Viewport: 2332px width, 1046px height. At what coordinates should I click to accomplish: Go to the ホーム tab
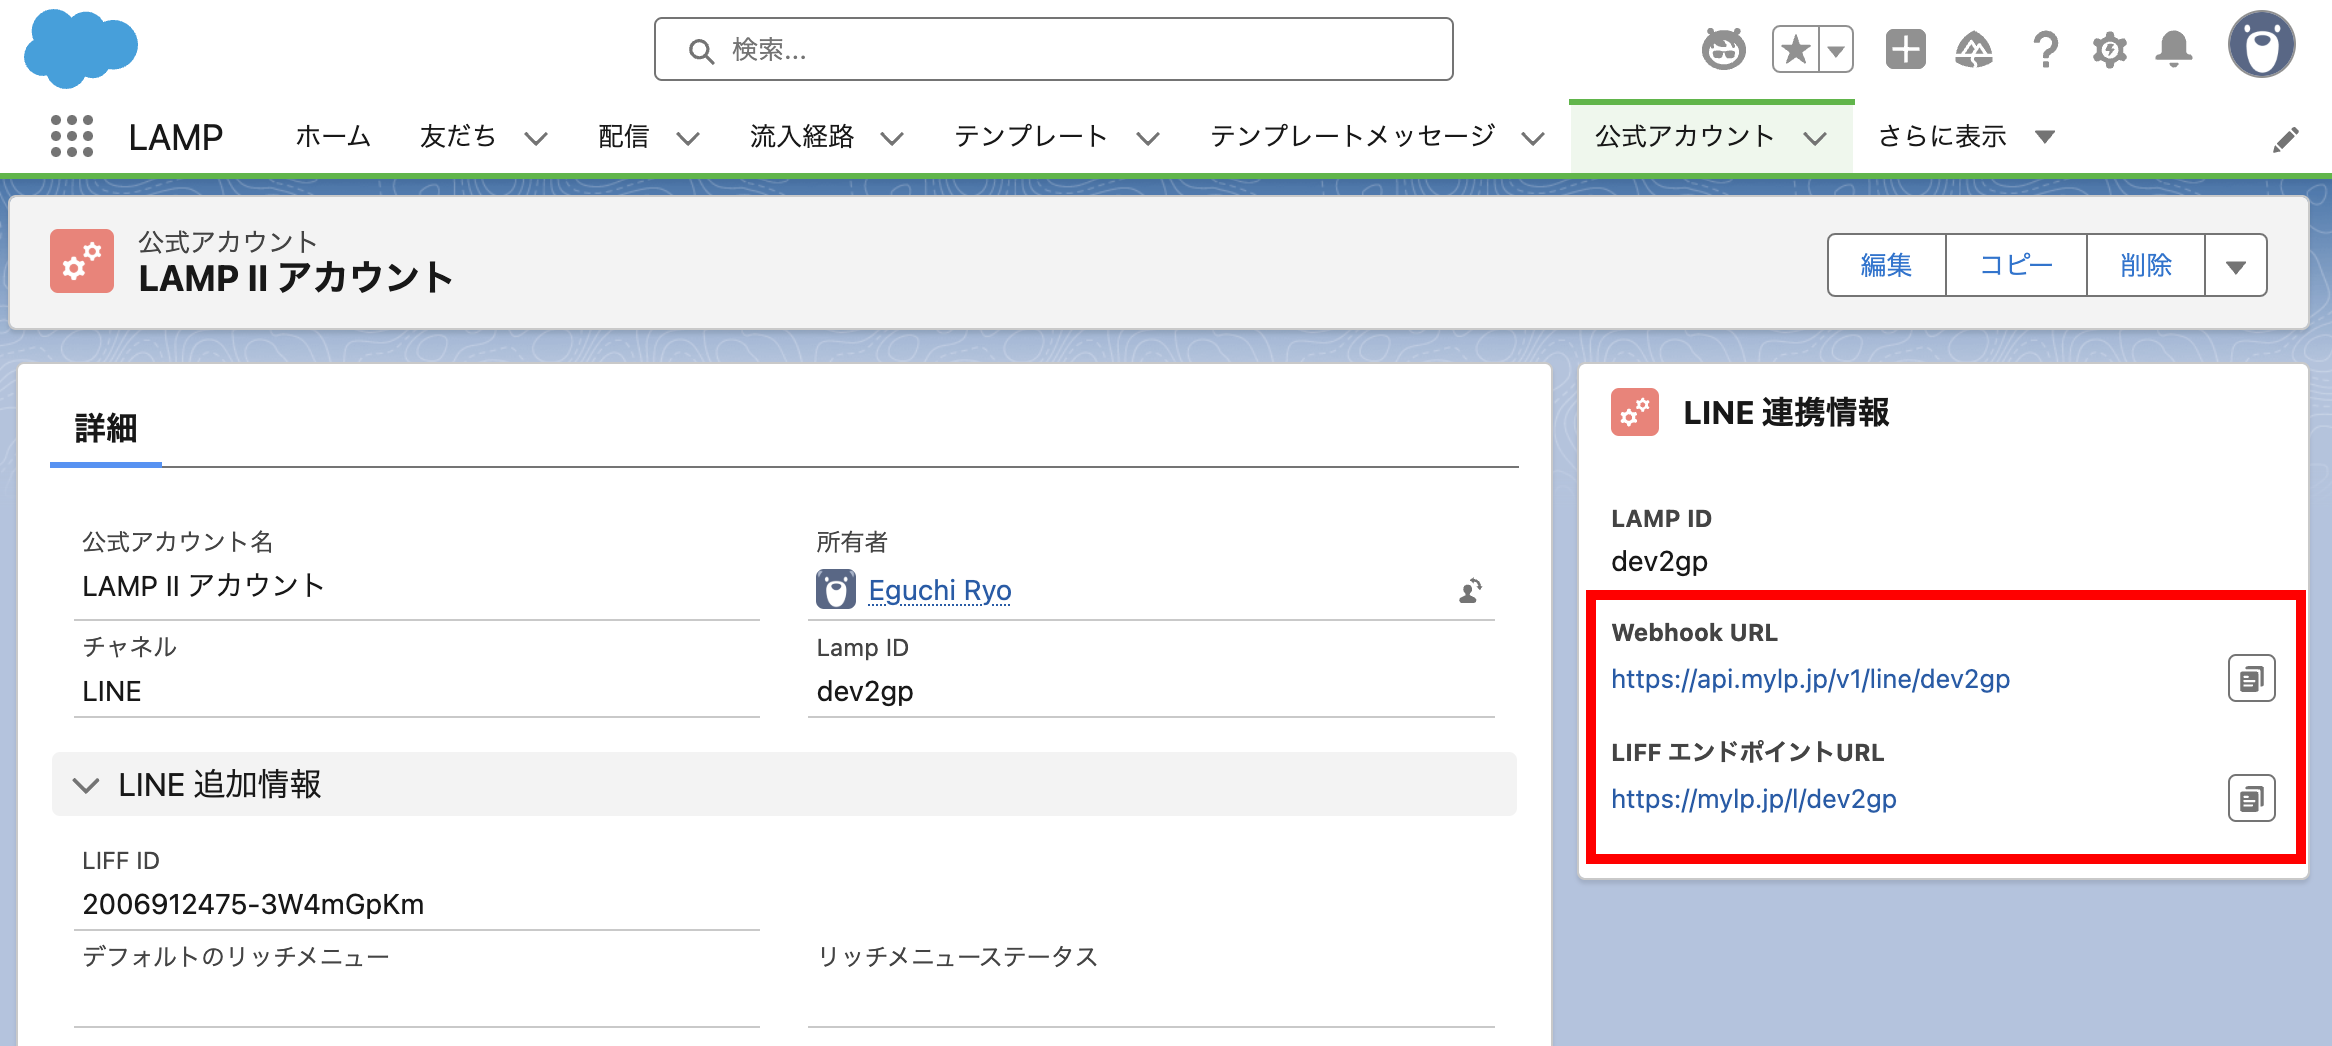click(x=333, y=136)
